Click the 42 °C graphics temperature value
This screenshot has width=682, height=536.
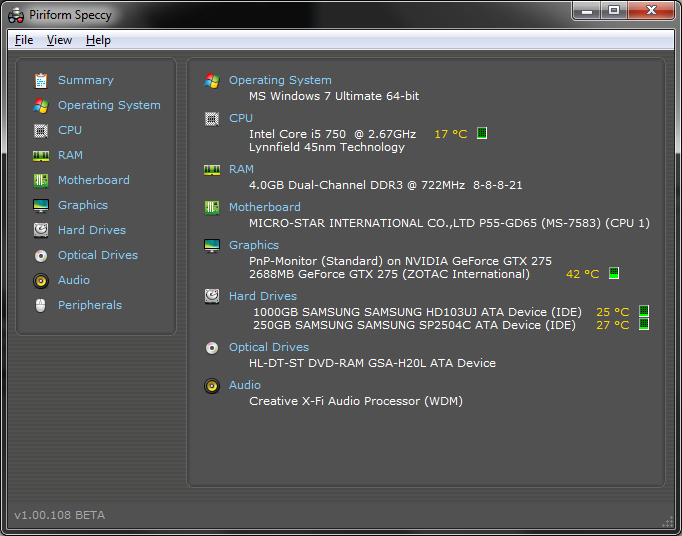(582, 274)
